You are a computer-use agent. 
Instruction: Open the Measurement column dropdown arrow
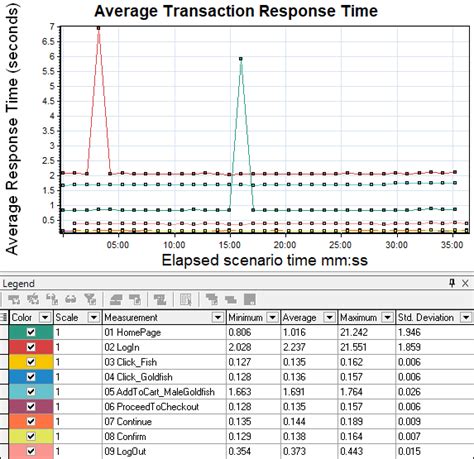(x=218, y=317)
